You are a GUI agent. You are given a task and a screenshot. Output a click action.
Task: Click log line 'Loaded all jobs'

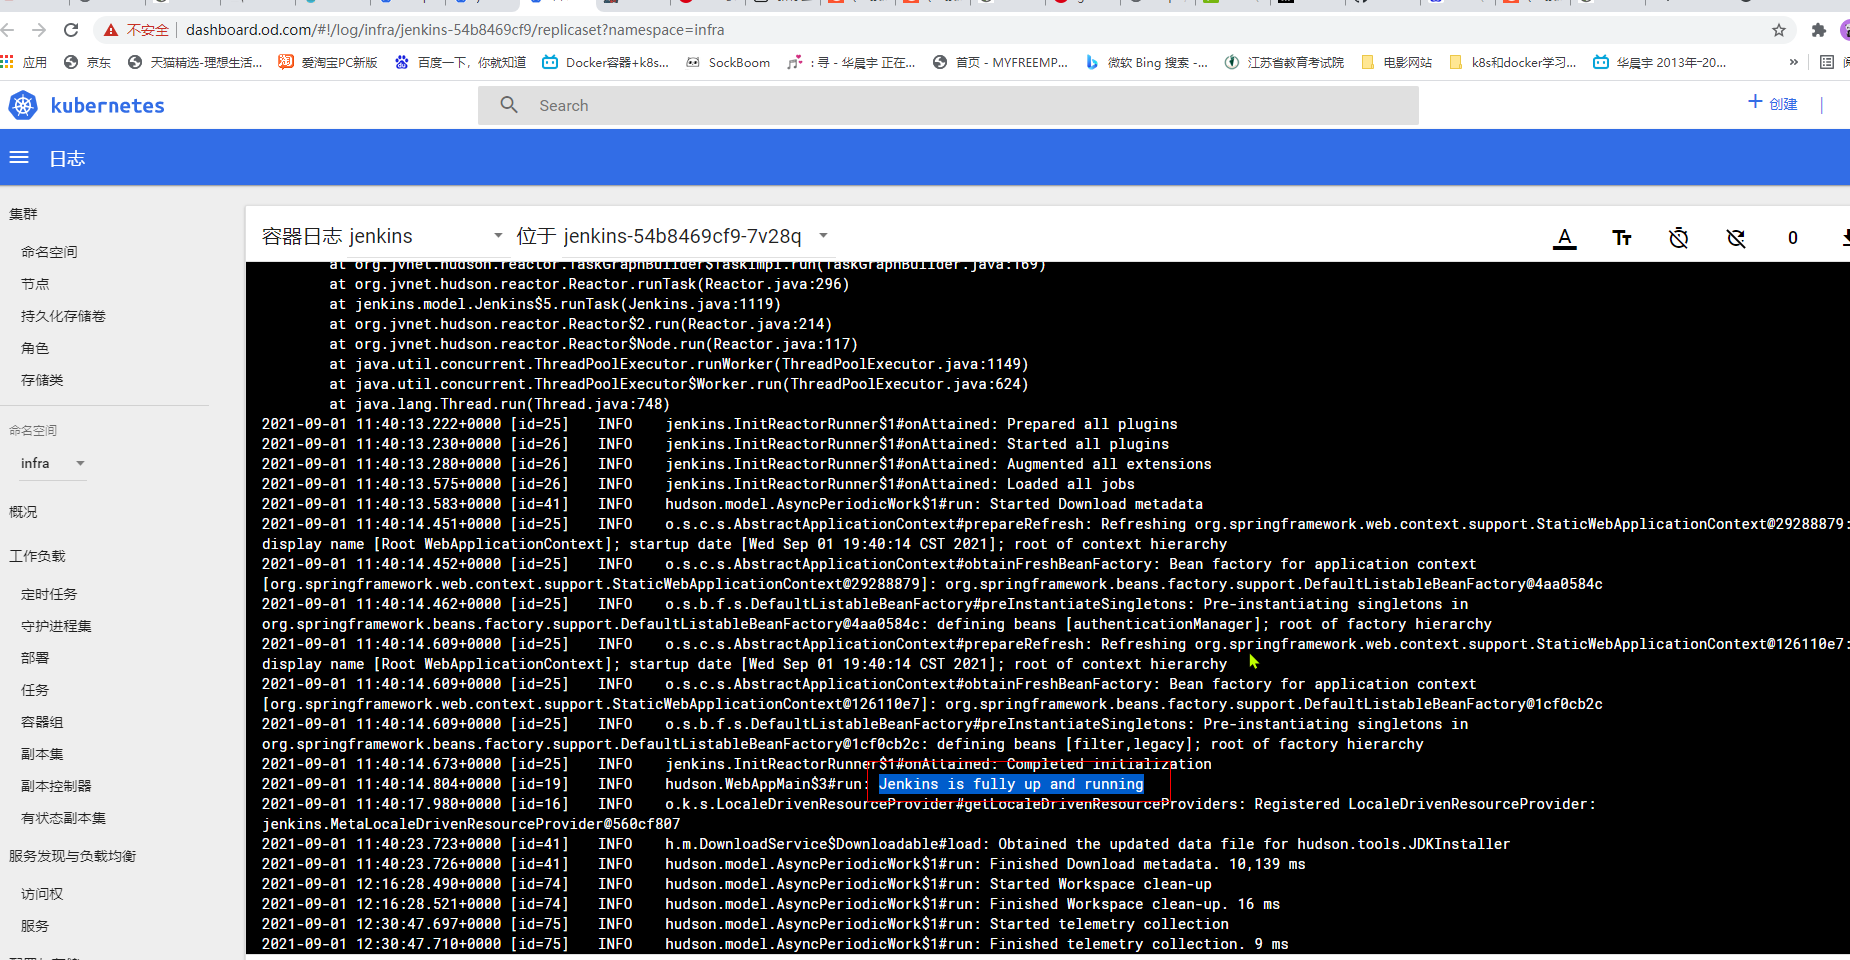tap(1071, 484)
